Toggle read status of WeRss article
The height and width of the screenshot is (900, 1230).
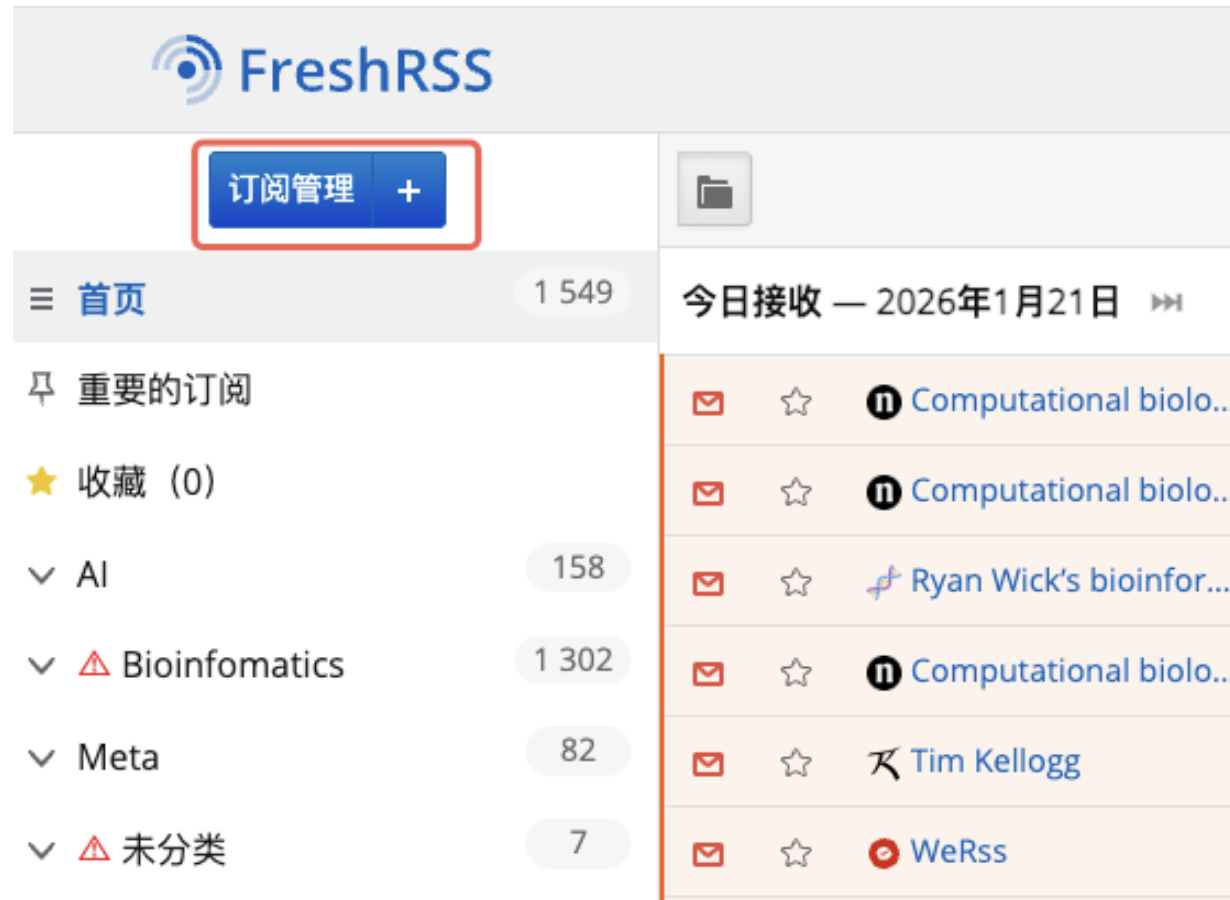[x=708, y=853]
